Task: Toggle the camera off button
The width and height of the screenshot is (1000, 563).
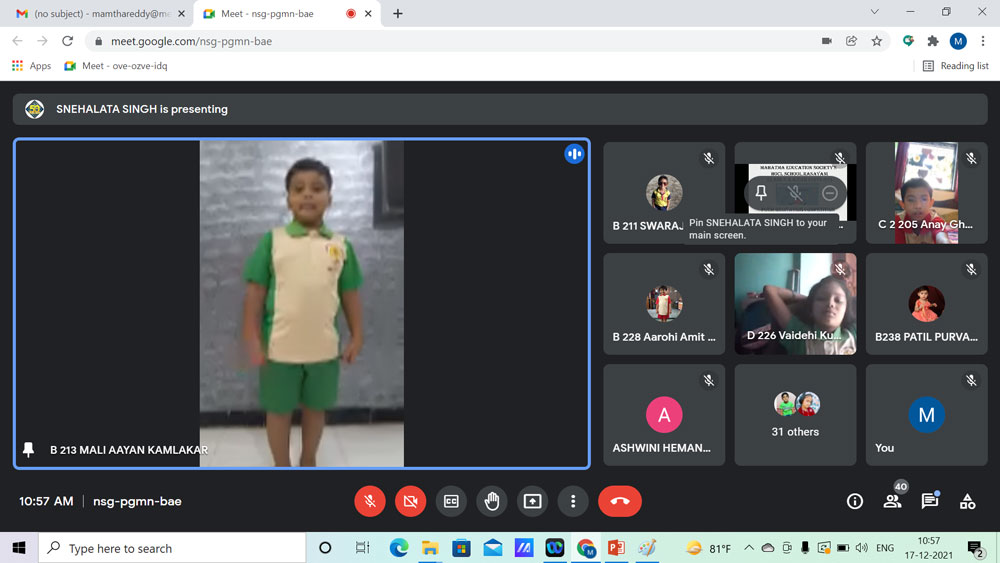Action: [x=410, y=501]
